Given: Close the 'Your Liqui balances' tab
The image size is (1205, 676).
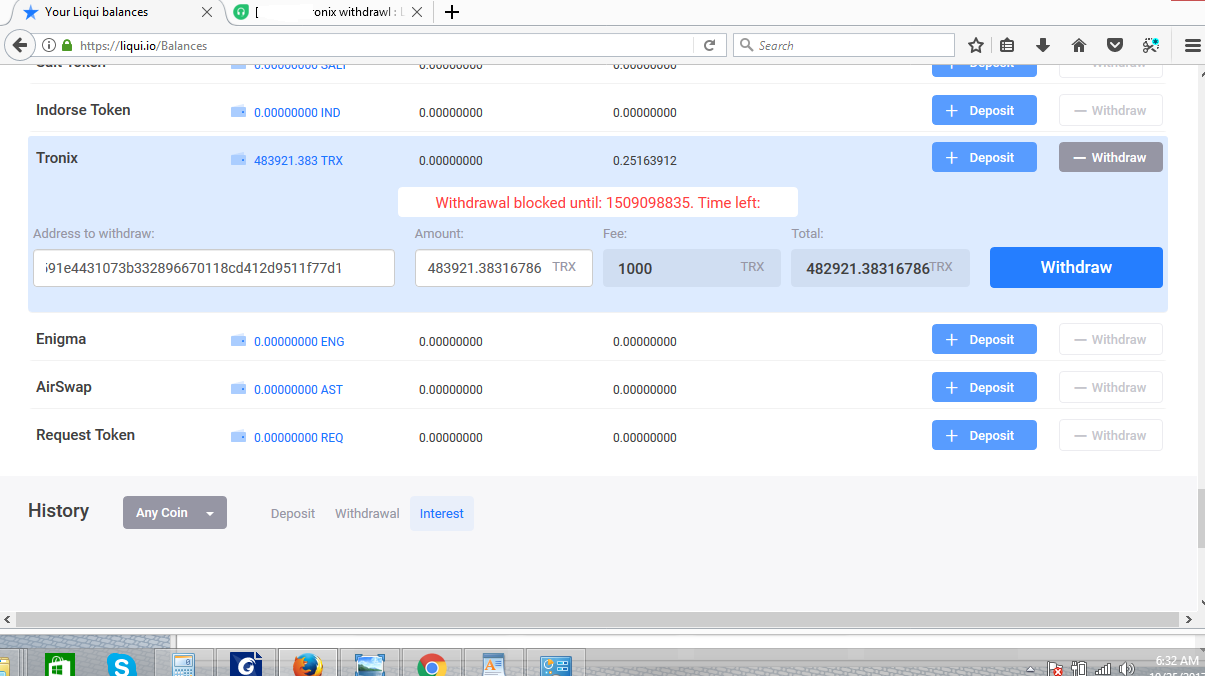Looking at the screenshot, I should pos(208,12).
